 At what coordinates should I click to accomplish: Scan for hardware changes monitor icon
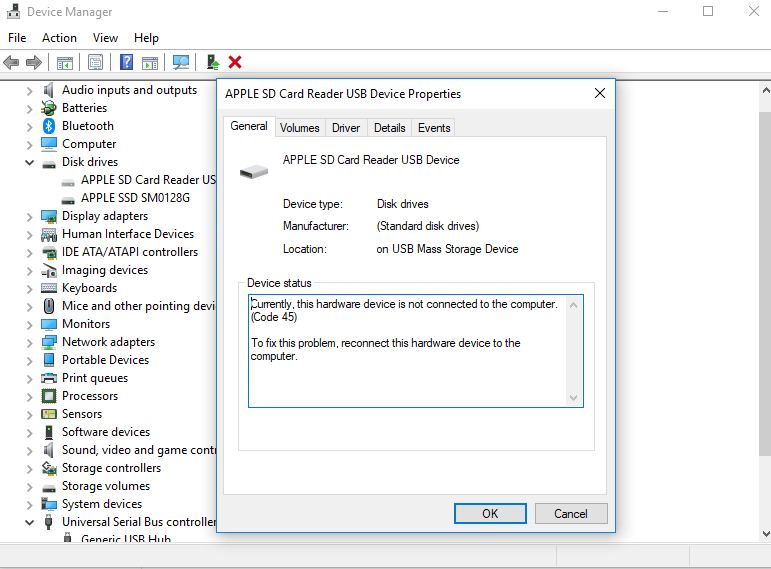click(x=181, y=62)
